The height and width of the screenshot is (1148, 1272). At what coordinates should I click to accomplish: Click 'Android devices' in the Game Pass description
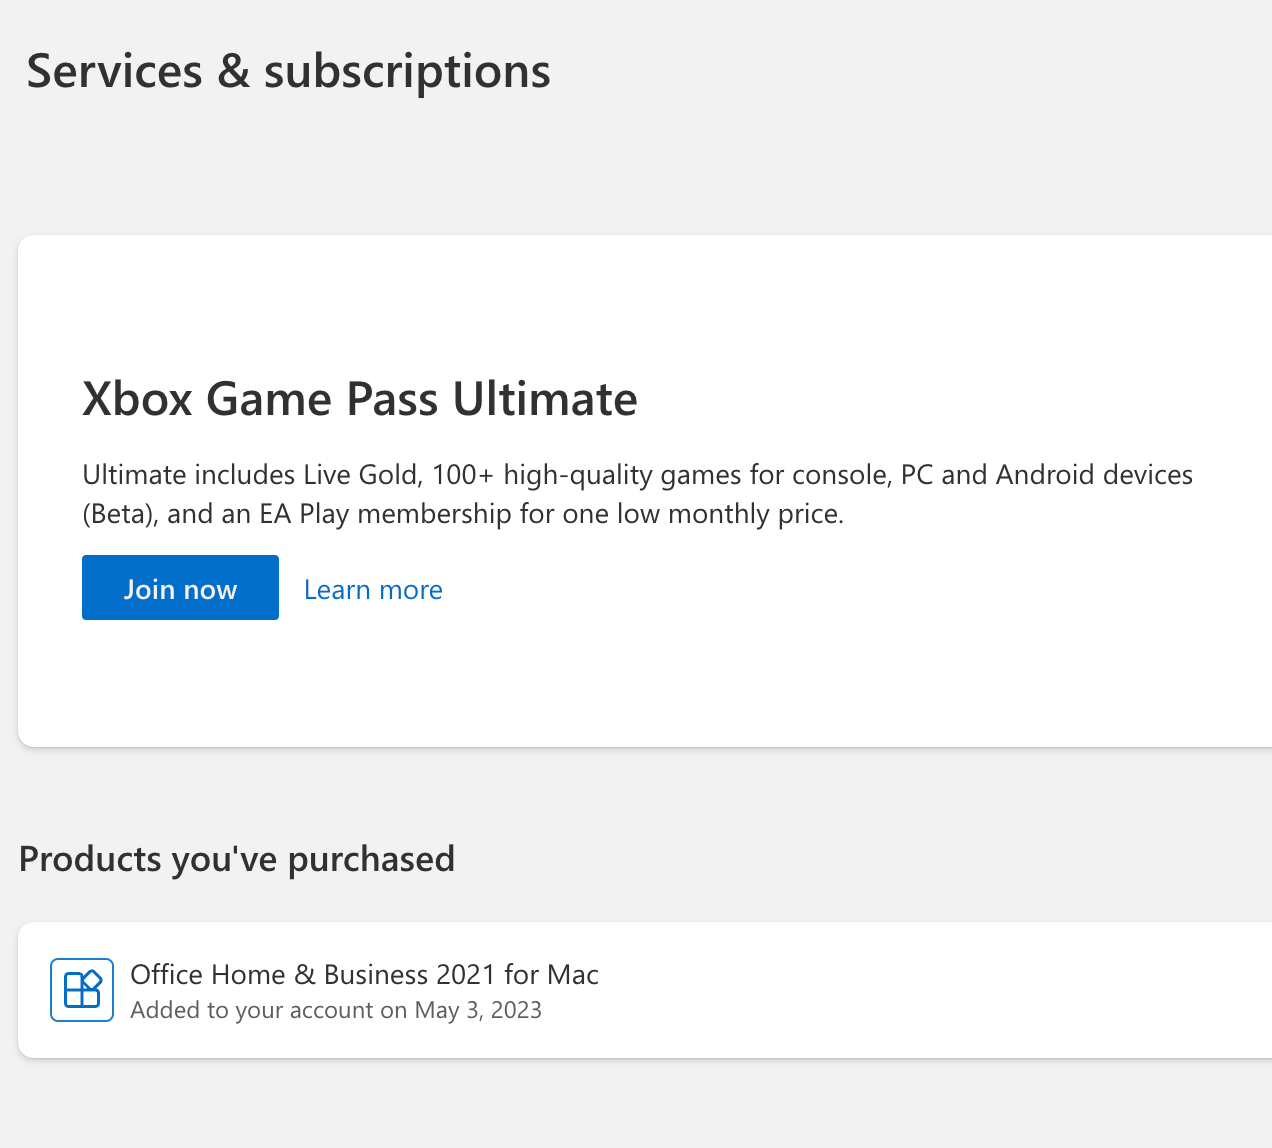click(1094, 474)
